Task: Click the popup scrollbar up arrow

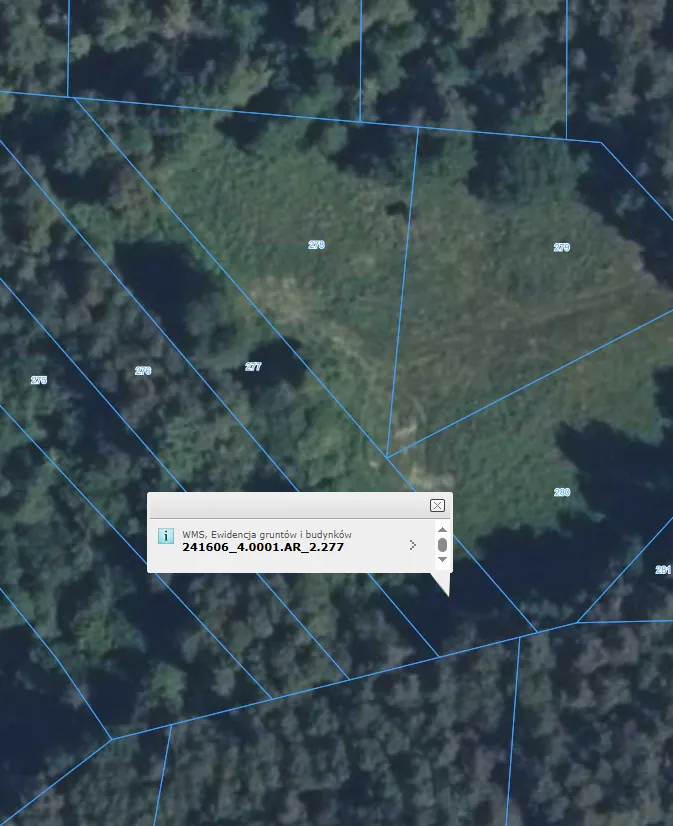Action: click(x=442, y=530)
